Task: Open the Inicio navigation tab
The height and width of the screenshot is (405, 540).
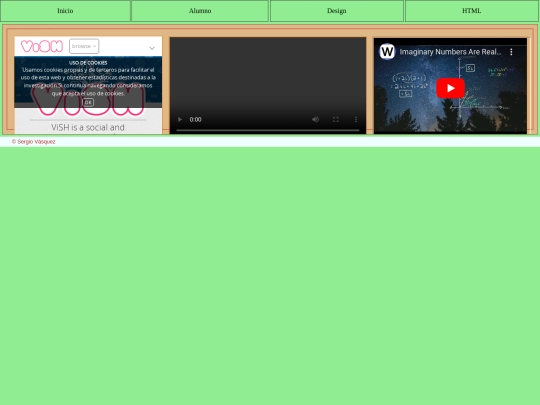Action: pos(65,11)
